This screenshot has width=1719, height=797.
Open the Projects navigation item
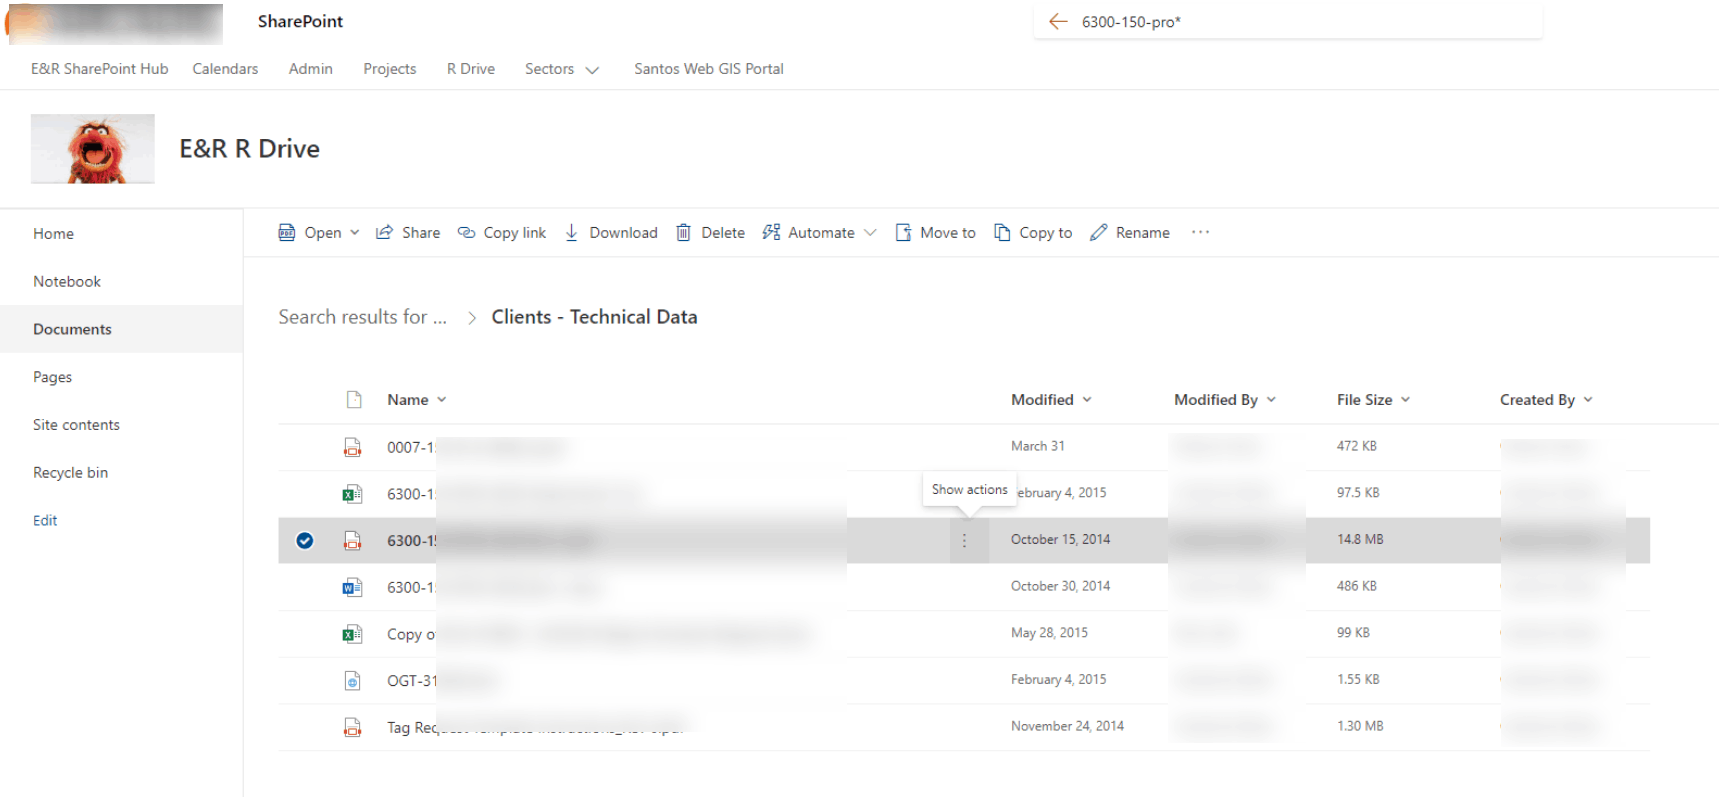(390, 69)
